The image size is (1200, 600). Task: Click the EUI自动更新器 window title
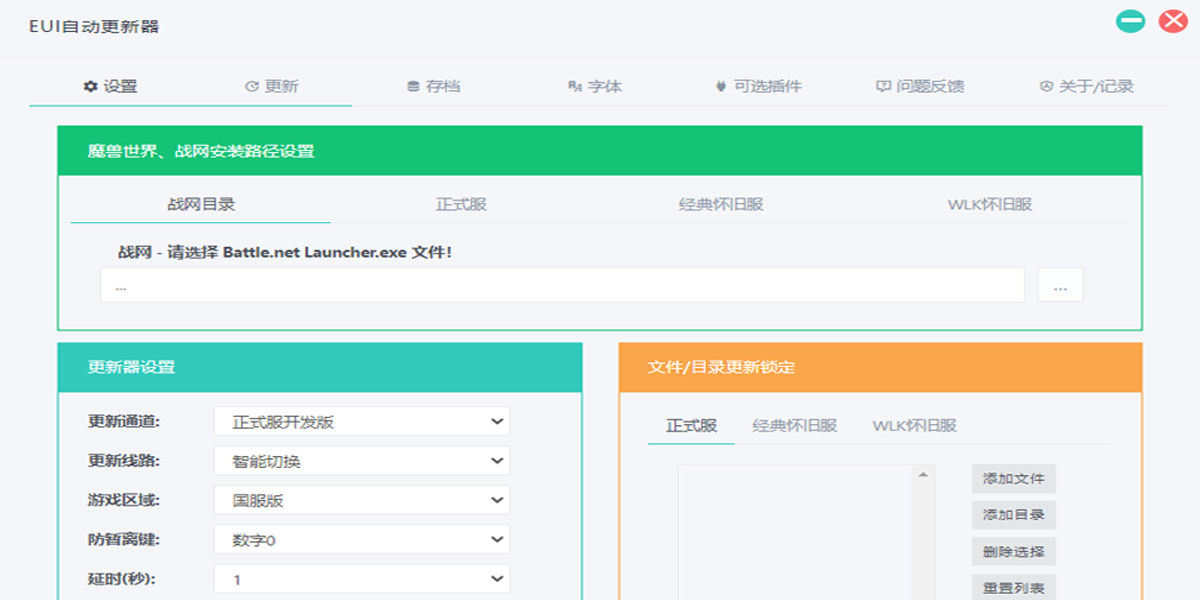pyautogui.click(x=94, y=27)
